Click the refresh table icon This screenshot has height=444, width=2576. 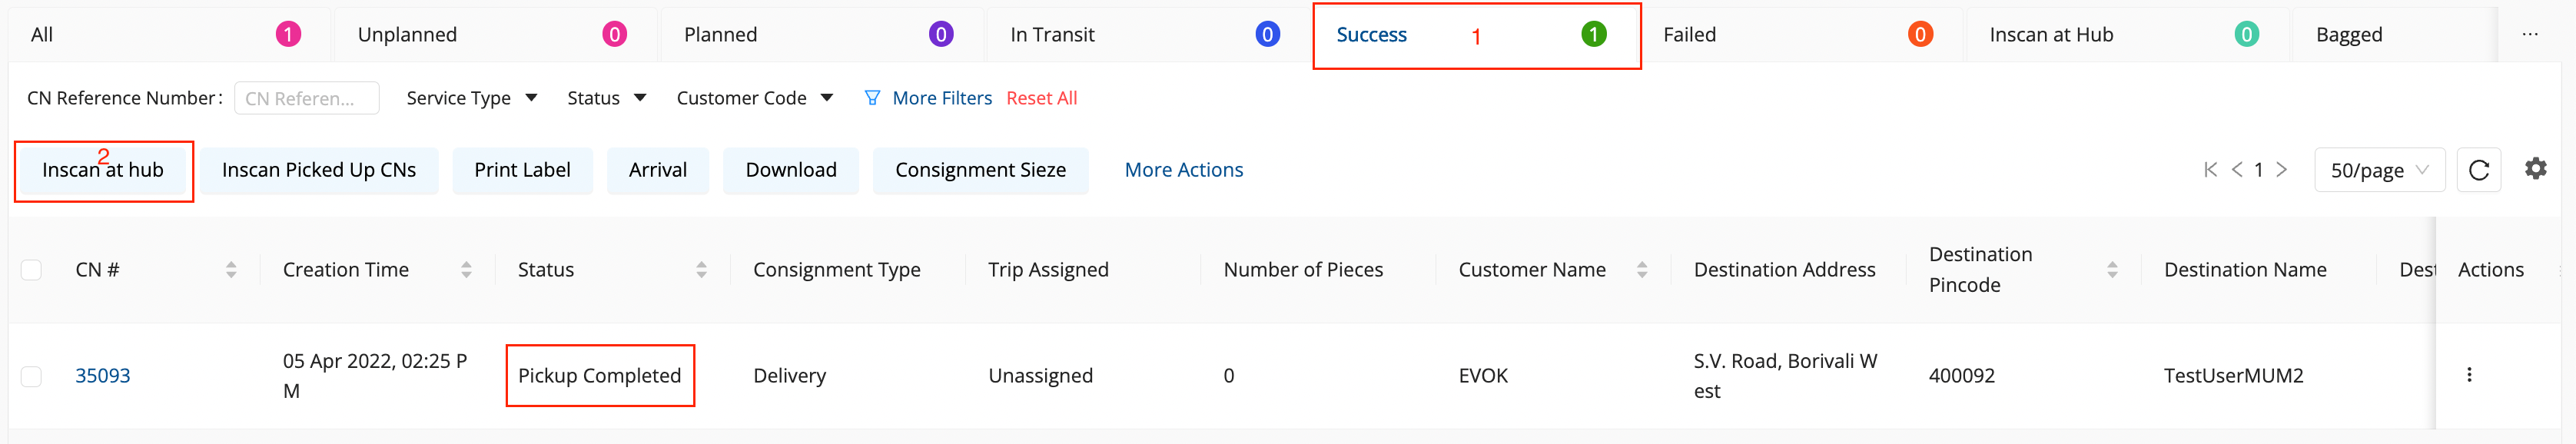pyautogui.click(x=2478, y=170)
